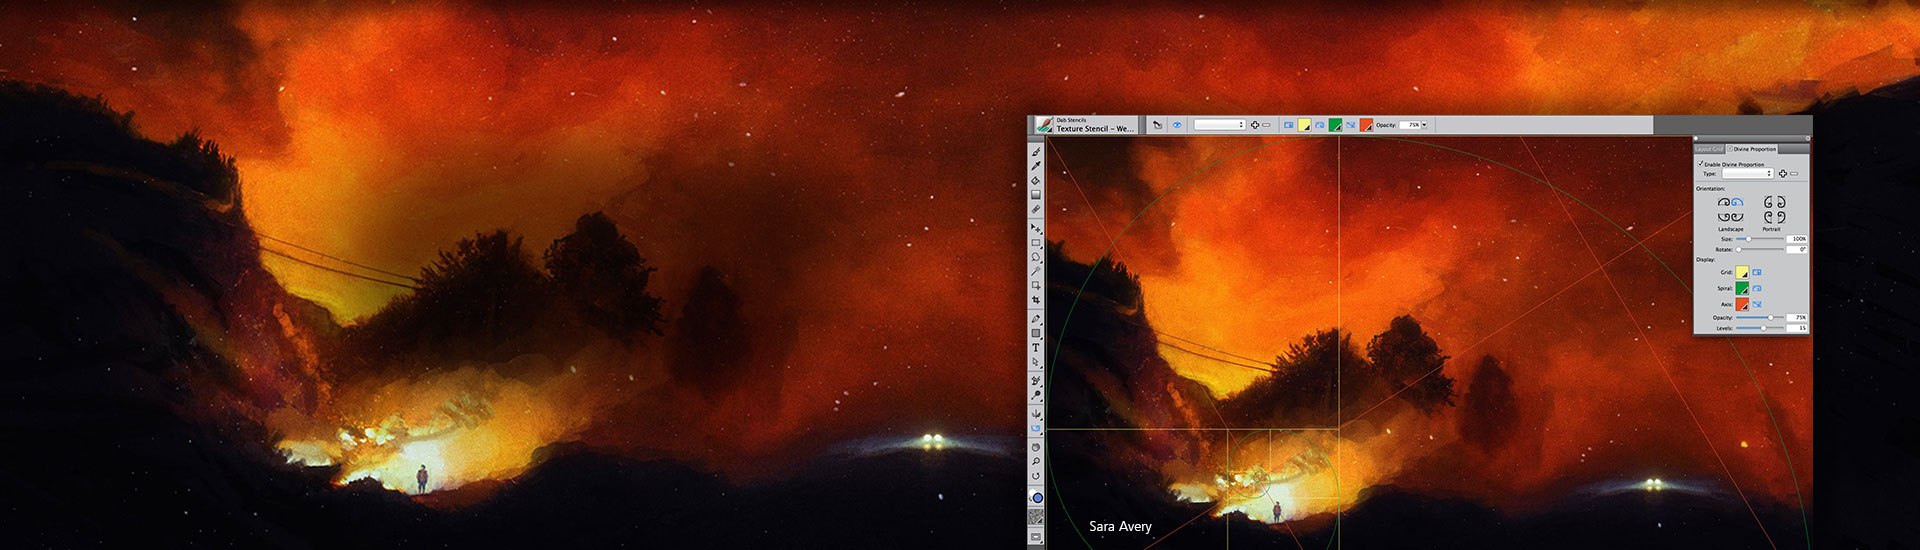Viewport: 1920px width, 550px height.
Task: Click the Grid color swatch in panel
Action: click(1742, 272)
